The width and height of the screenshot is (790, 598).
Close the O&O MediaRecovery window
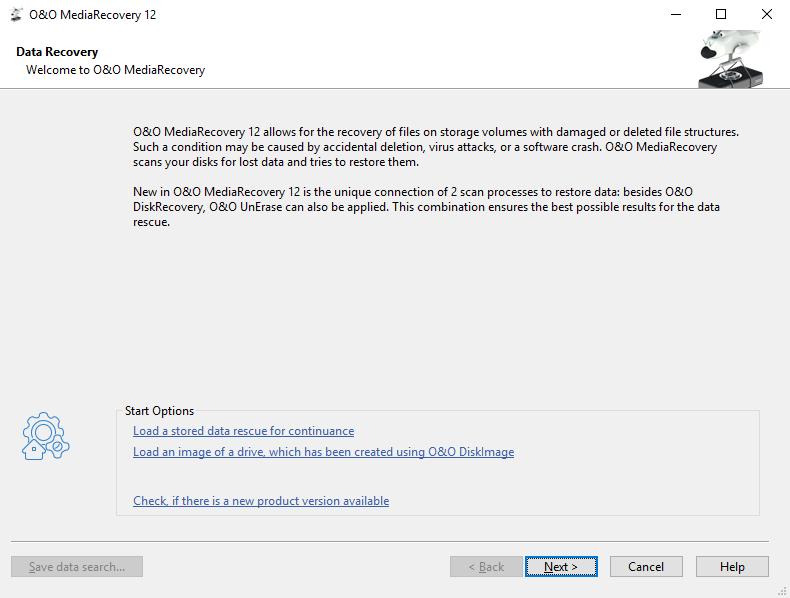[767, 15]
